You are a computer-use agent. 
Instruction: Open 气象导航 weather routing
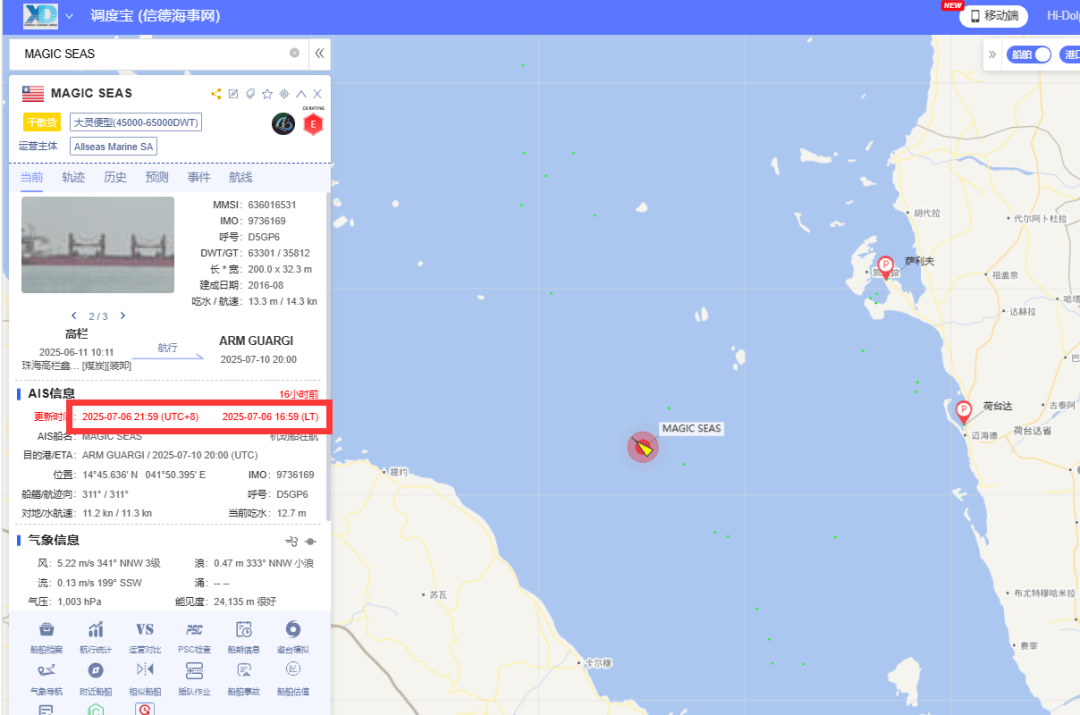point(46,678)
